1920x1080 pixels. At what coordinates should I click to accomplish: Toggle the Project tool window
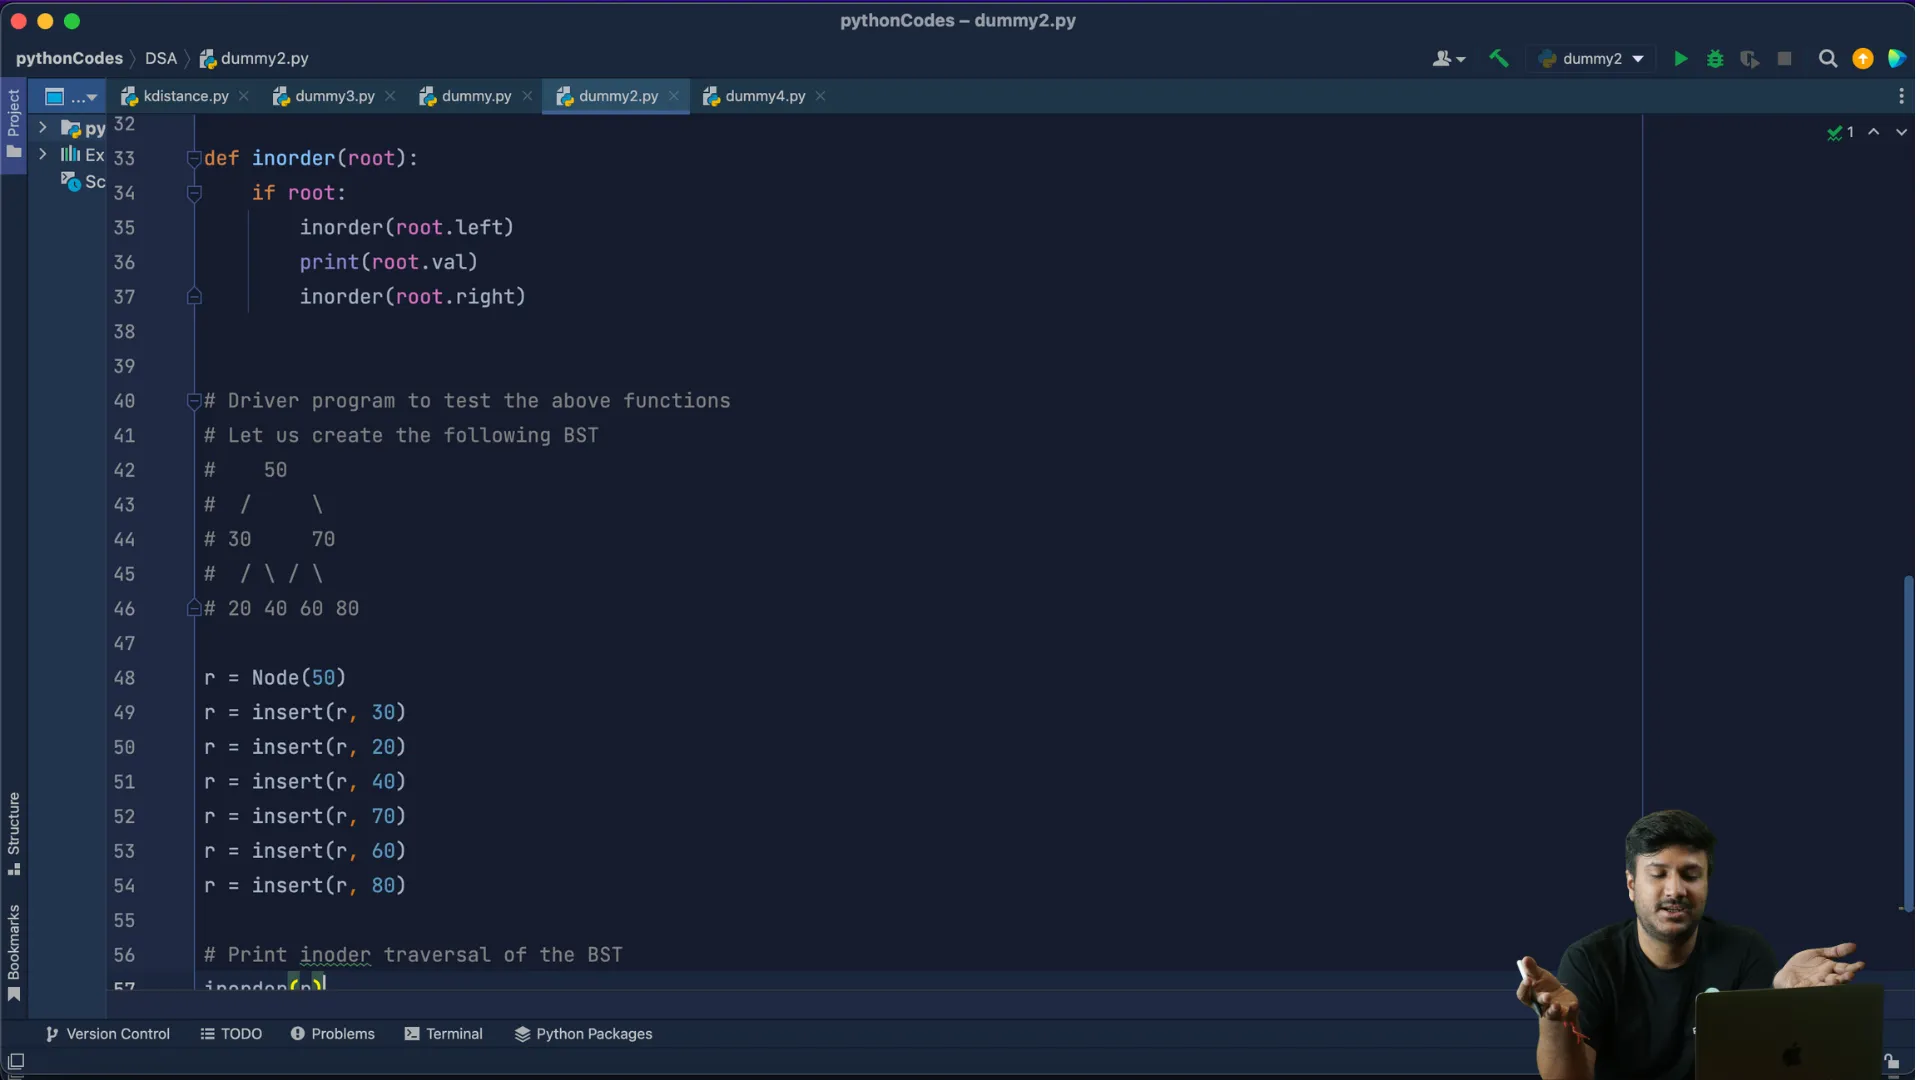pyautogui.click(x=13, y=124)
